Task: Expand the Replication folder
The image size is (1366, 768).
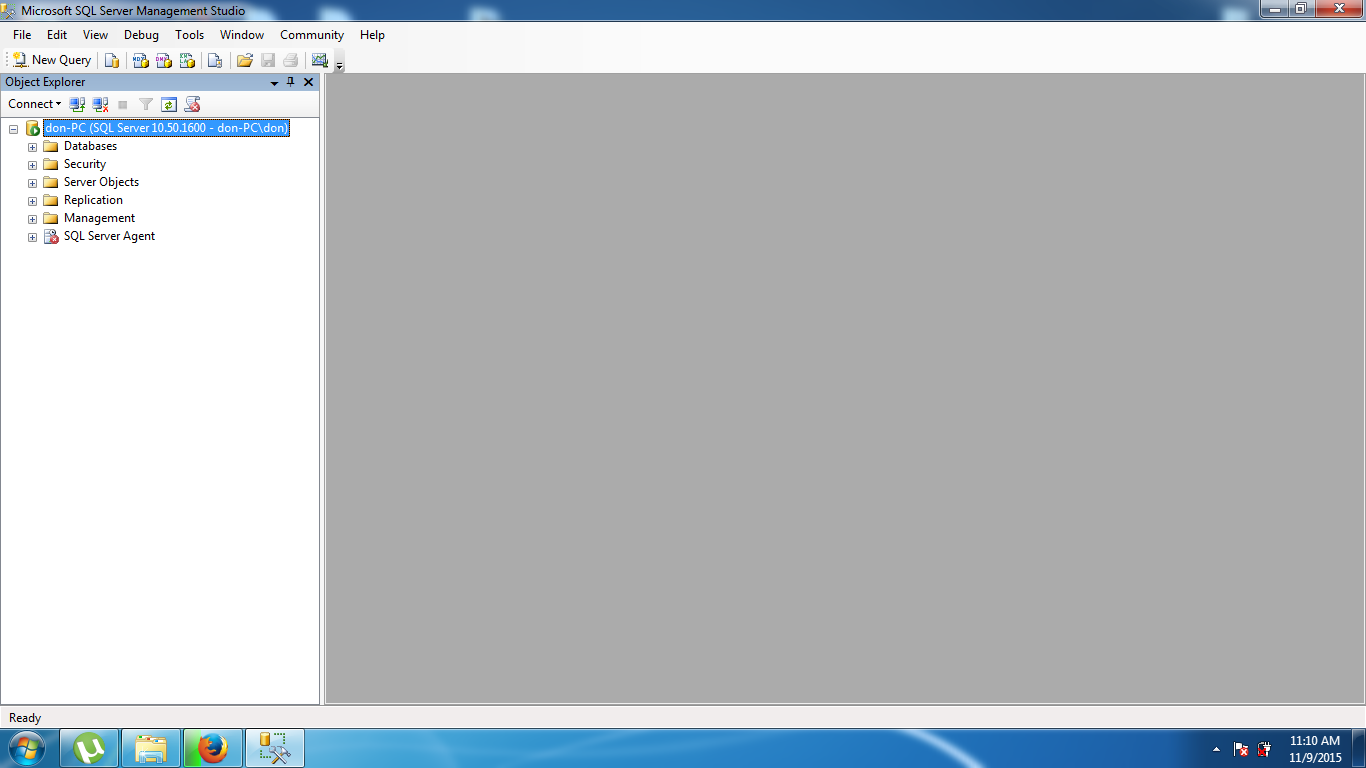Action: point(32,201)
